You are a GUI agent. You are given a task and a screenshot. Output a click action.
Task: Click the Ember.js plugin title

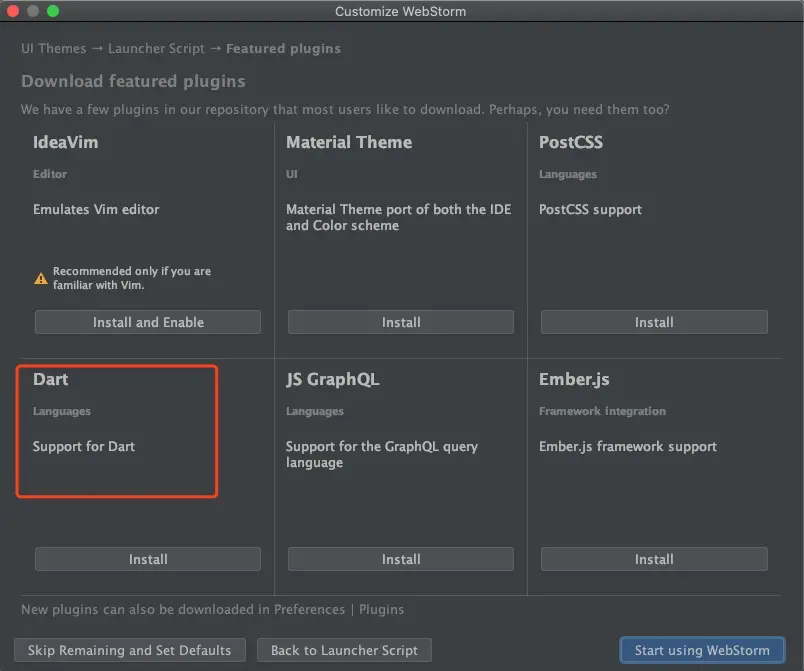(x=574, y=379)
